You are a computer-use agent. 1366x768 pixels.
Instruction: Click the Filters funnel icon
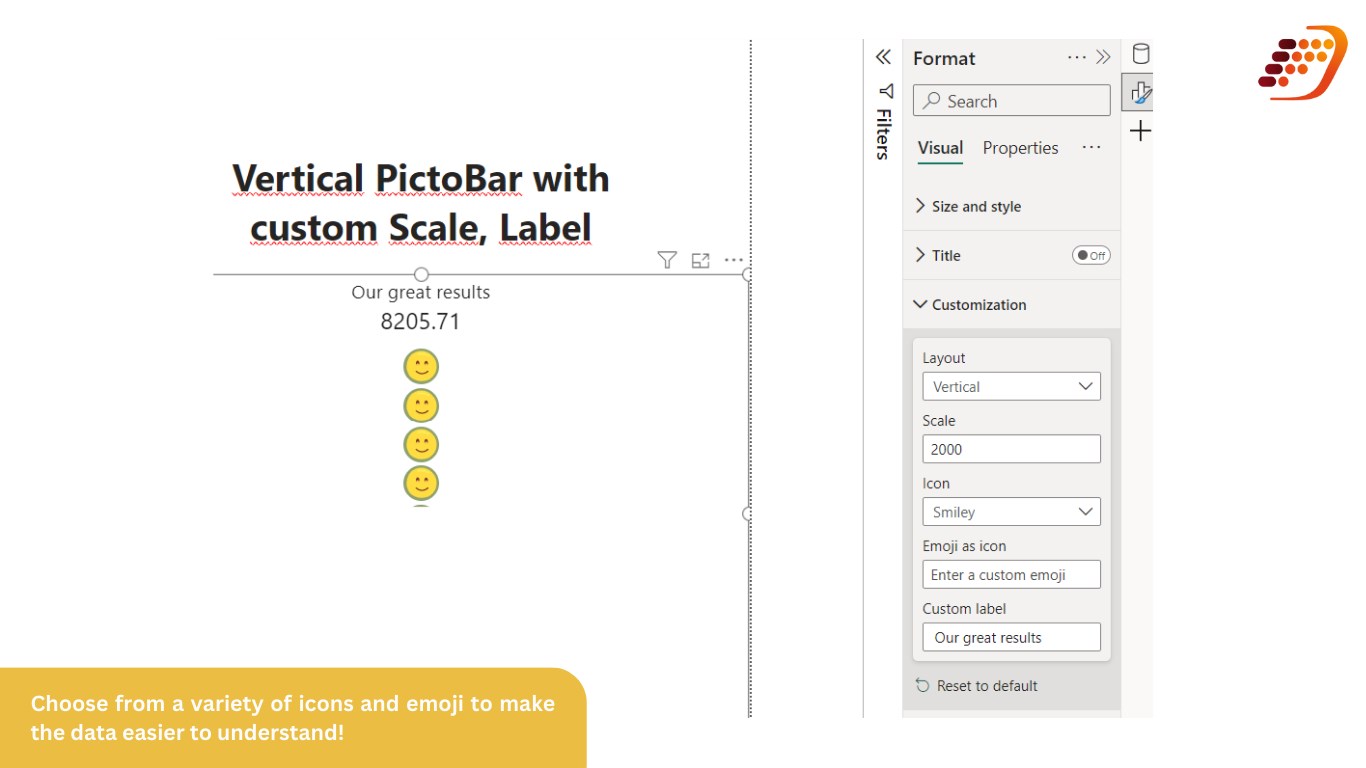click(885, 91)
